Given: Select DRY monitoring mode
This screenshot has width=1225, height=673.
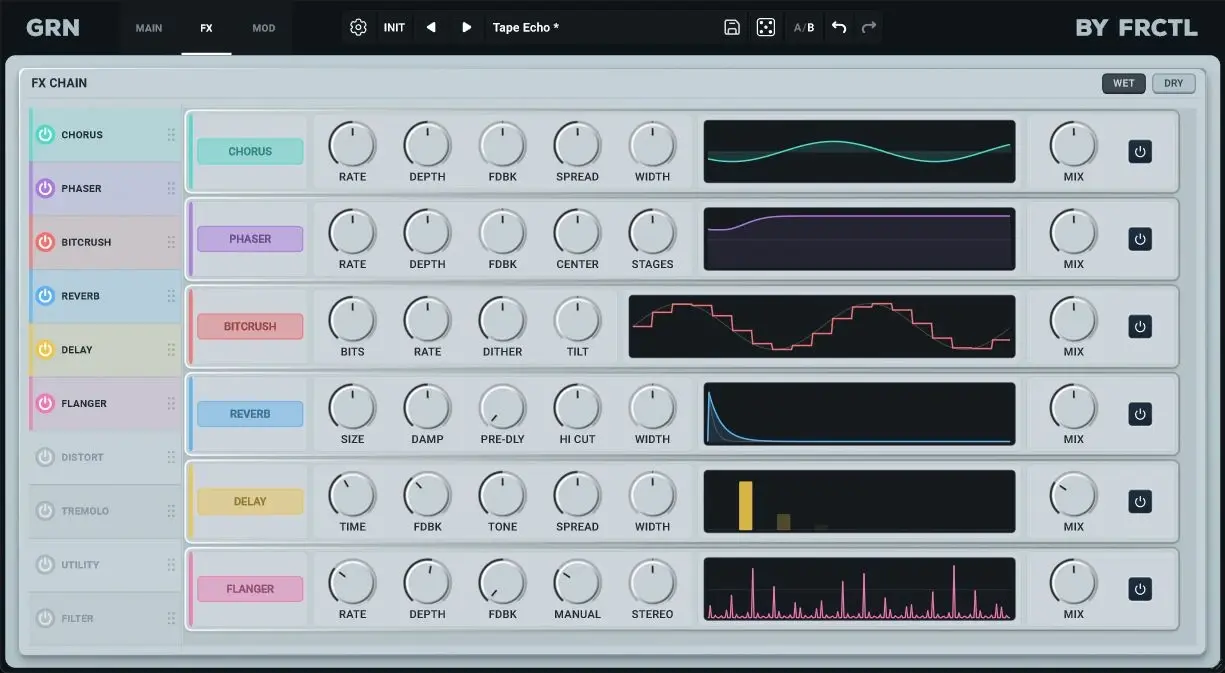Looking at the screenshot, I should click(1174, 83).
